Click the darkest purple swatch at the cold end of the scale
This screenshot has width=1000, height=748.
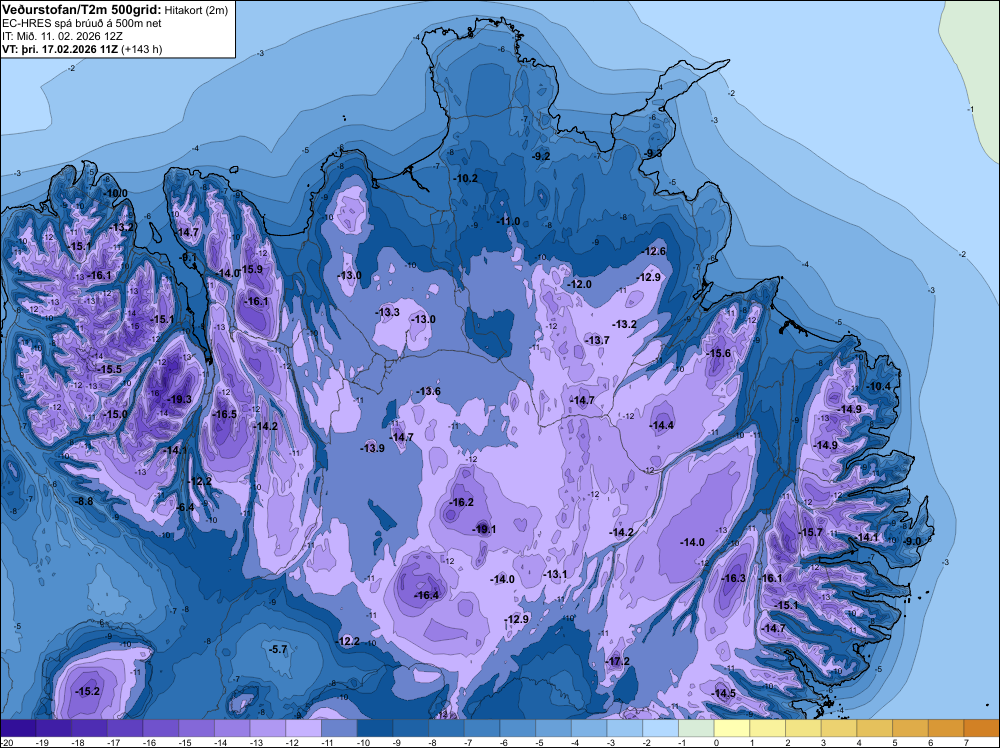(x=18, y=728)
